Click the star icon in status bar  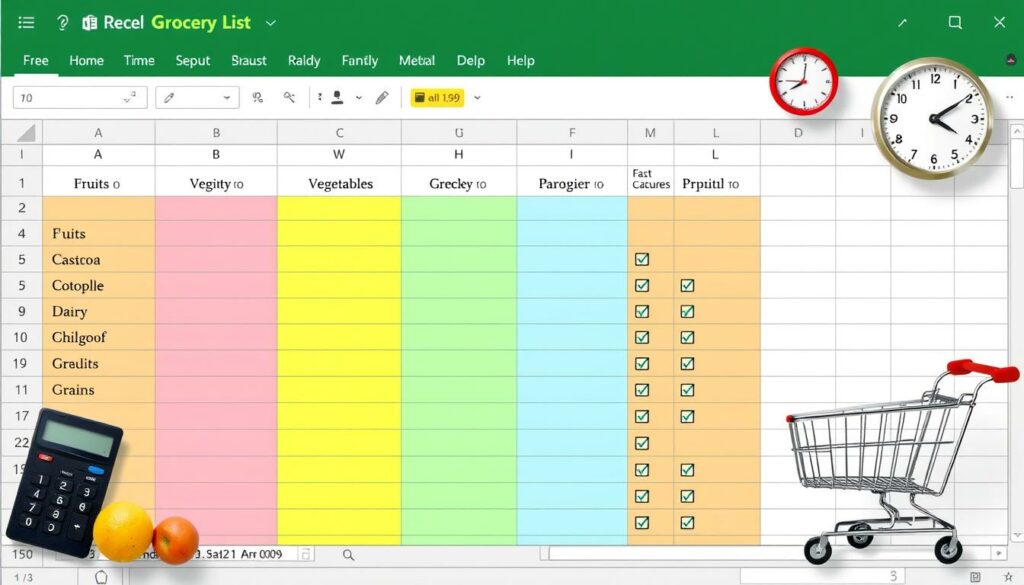click(1008, 577)
